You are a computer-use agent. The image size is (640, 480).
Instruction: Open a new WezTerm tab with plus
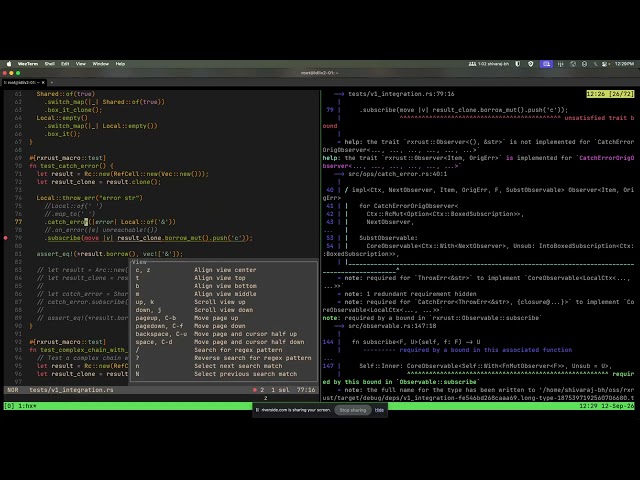pyautogui.click(x=51, y=82)
